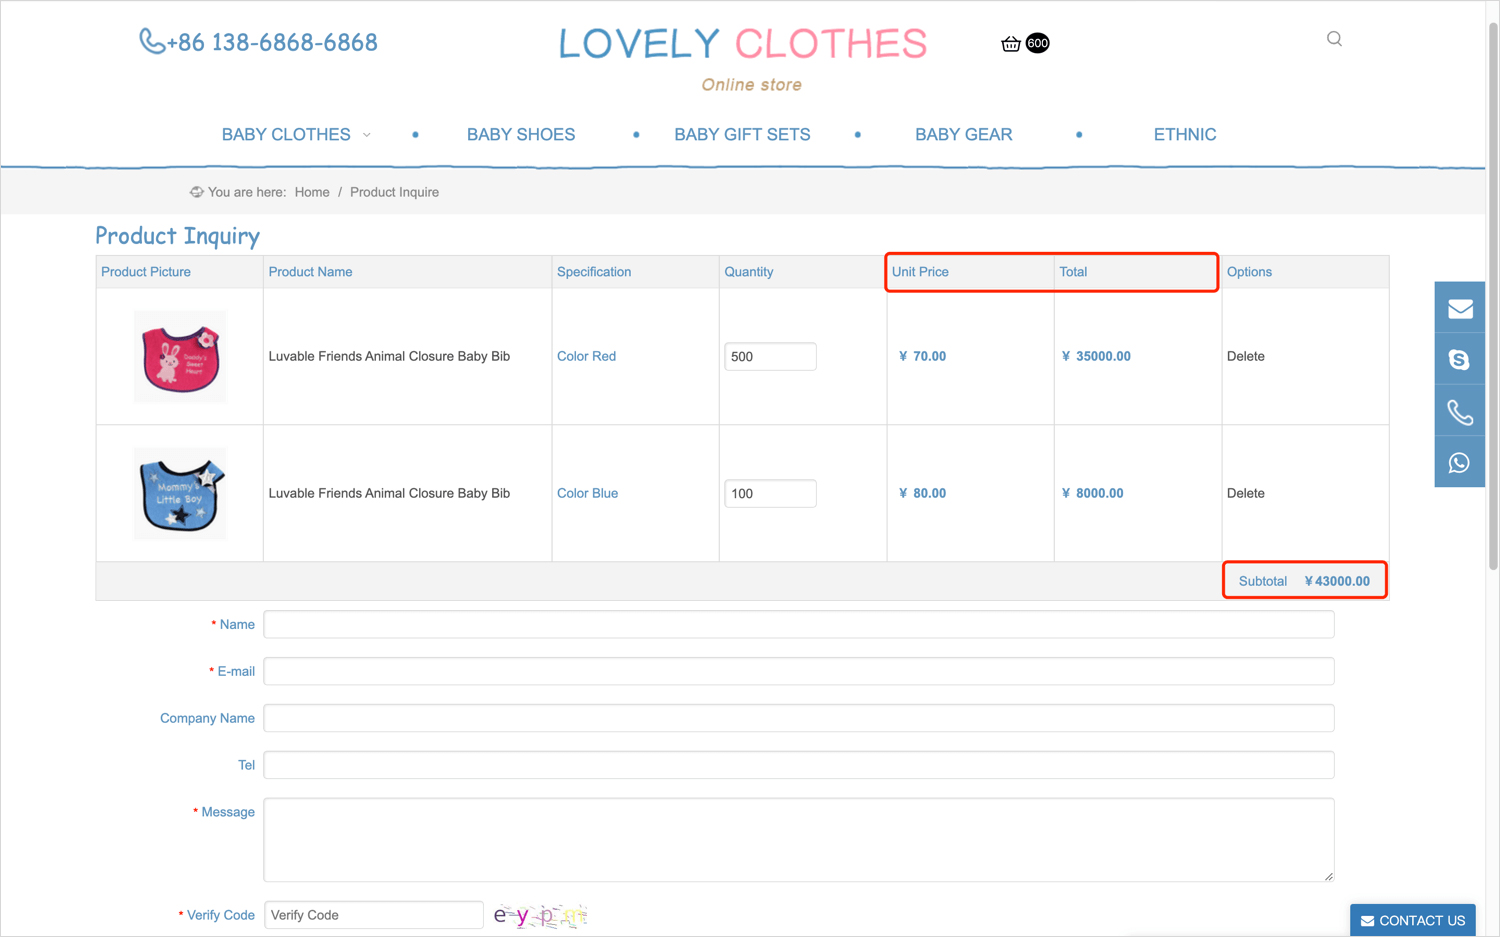Screen dimensions: 1500x937
Task: Expand the Baby Clothes dropdown arrow
Action: pyautogui.click(x=367, y=135)
